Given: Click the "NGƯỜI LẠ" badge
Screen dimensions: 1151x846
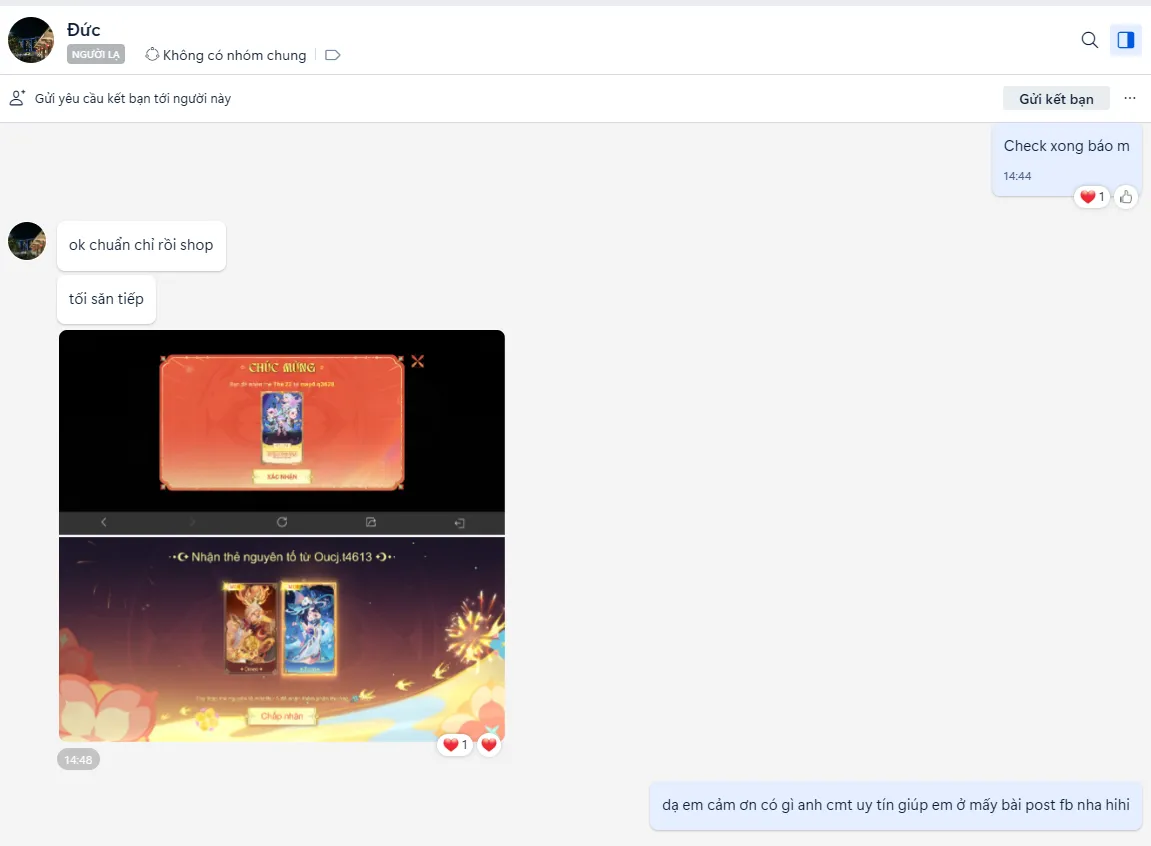Looking at the screenshot, I should (x=96, y=55).
